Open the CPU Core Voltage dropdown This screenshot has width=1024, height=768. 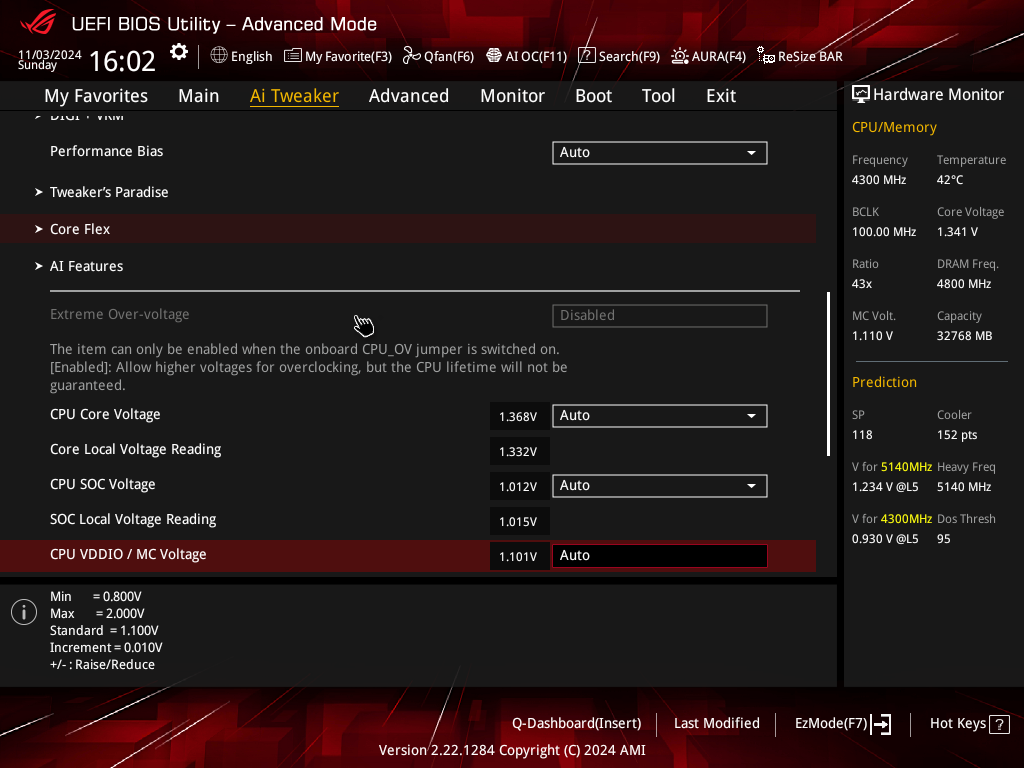(x=660, y=416)
